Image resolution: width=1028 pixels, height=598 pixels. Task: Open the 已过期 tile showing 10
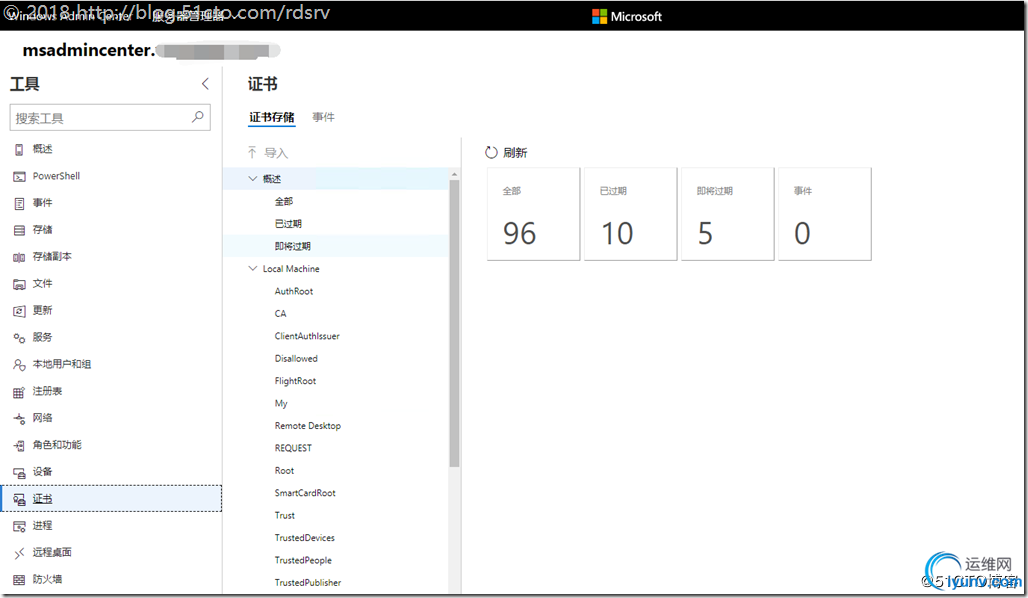coord(630,214)
